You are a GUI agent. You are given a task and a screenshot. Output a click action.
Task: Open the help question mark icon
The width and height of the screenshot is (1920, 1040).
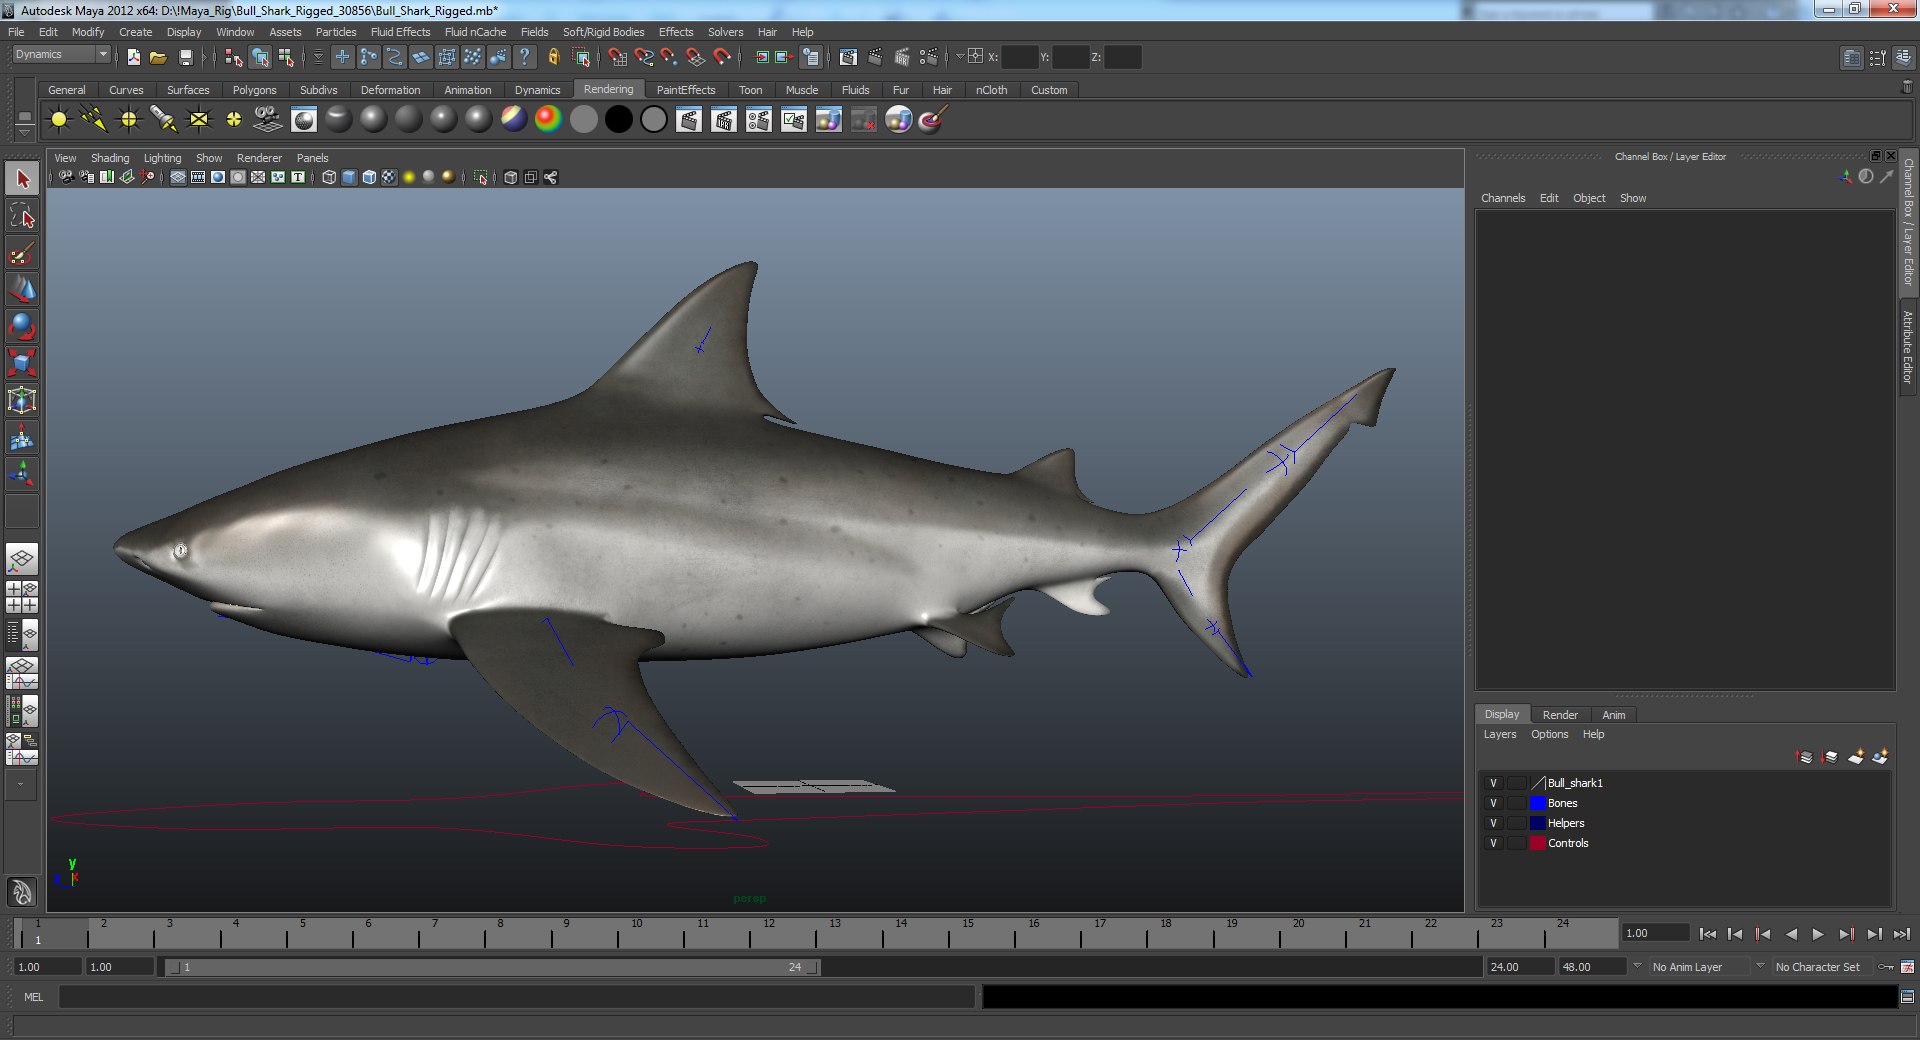(524, 57)
